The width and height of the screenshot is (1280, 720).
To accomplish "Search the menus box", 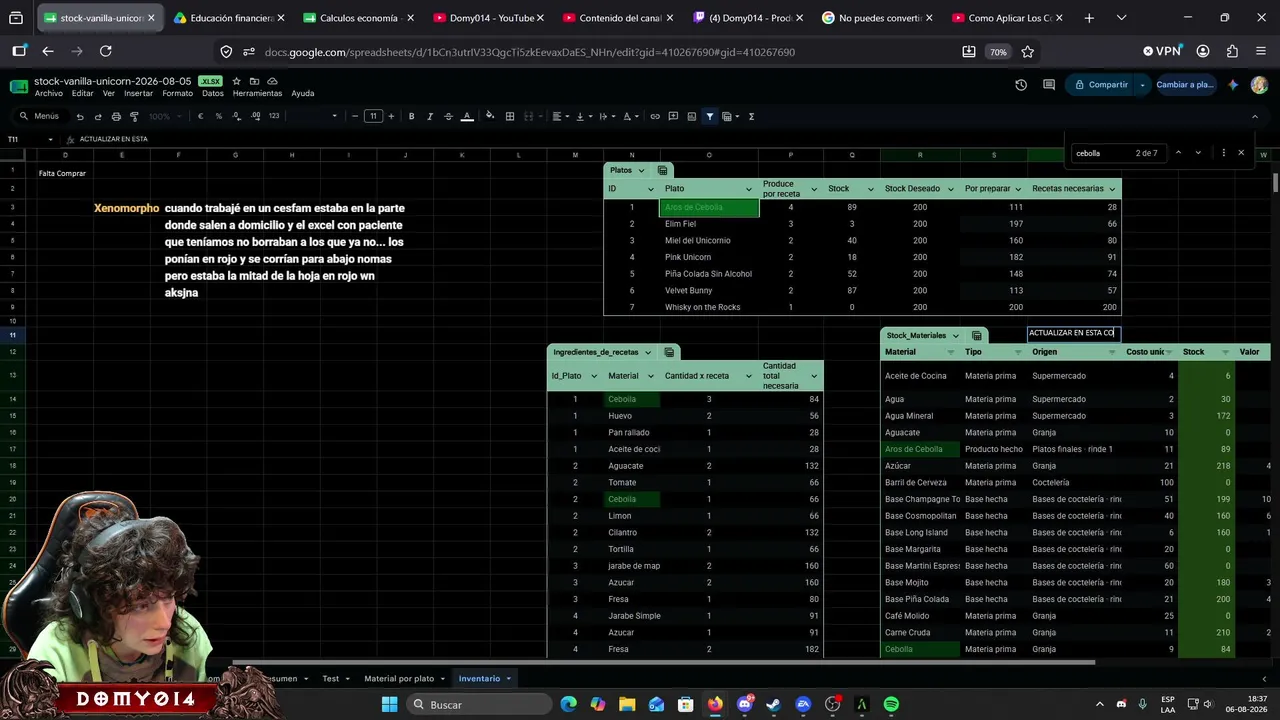I will pyautogui.click(x=40, y=116).
